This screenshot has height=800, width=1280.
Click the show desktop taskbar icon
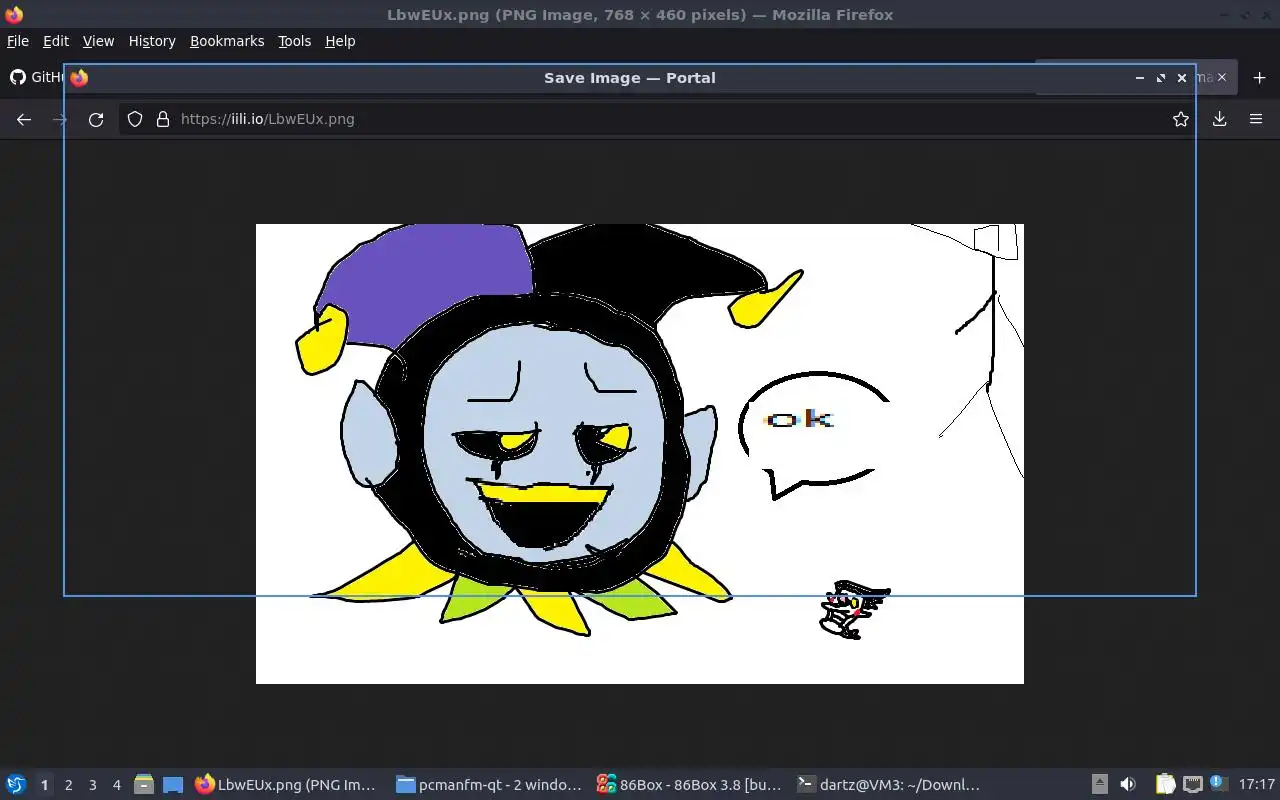click(173, 785)
